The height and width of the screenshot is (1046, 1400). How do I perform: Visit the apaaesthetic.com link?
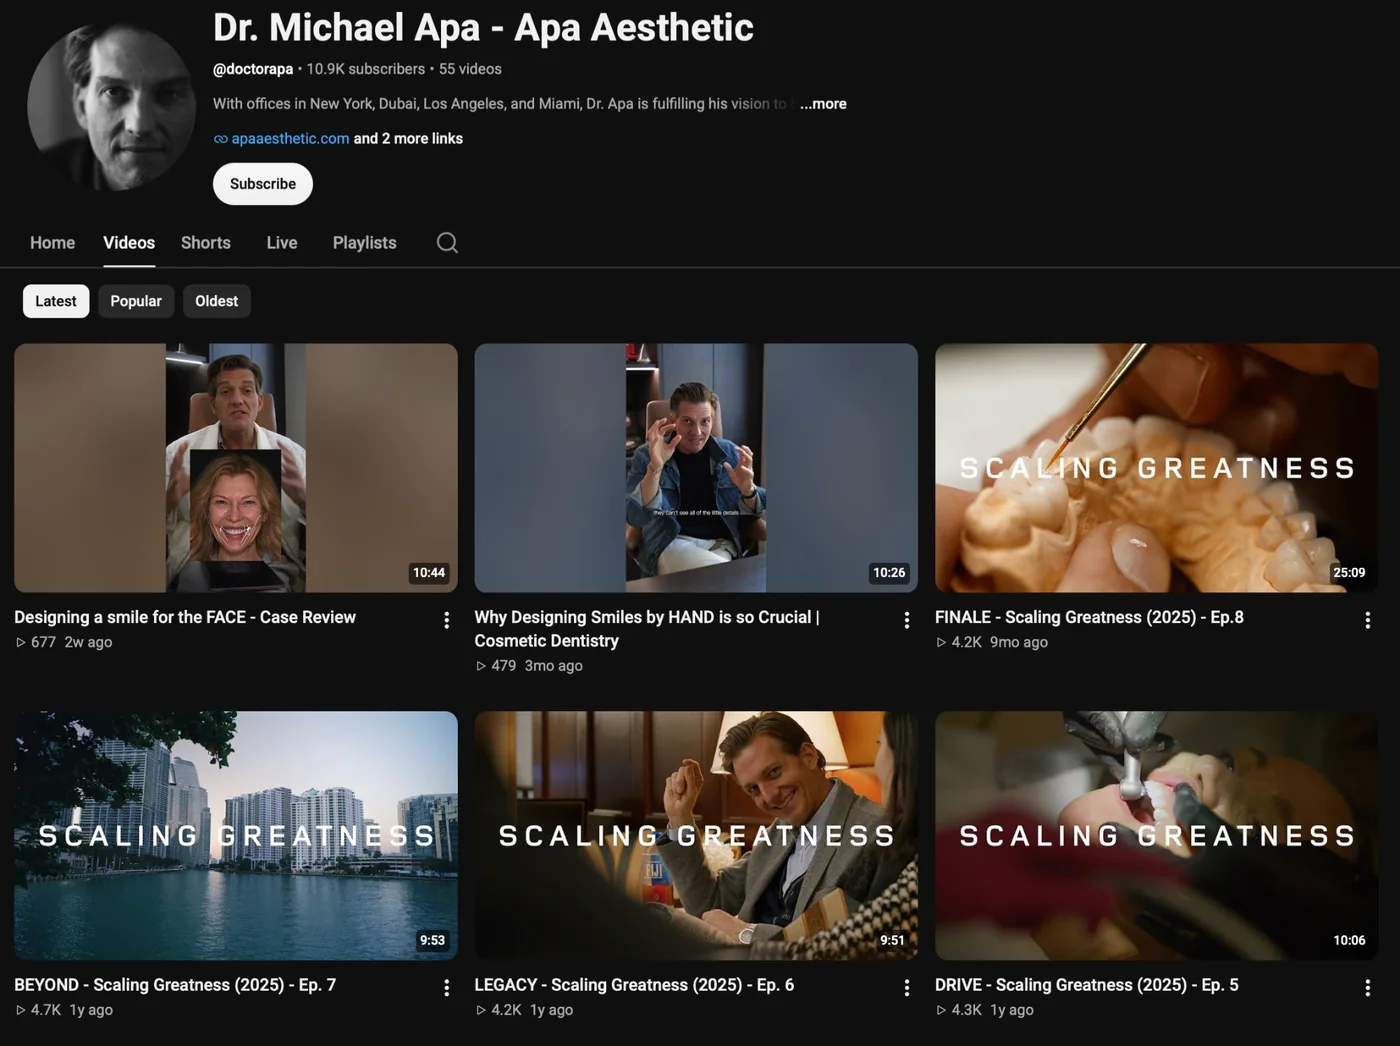pos(290,139)
